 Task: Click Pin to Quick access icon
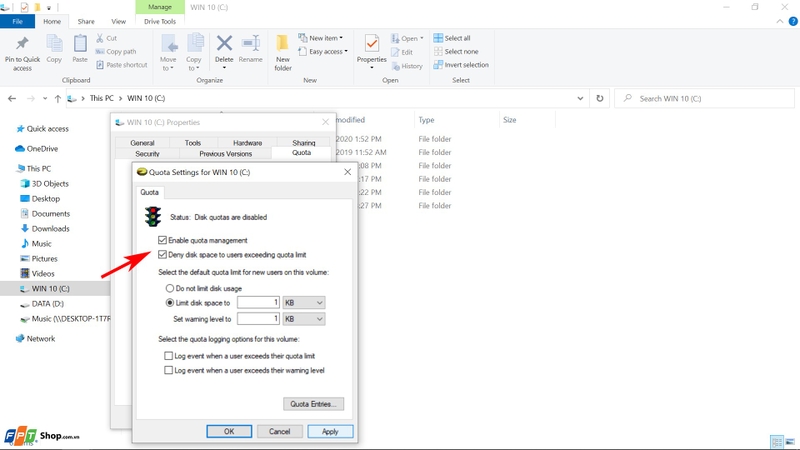click(22, 44)
